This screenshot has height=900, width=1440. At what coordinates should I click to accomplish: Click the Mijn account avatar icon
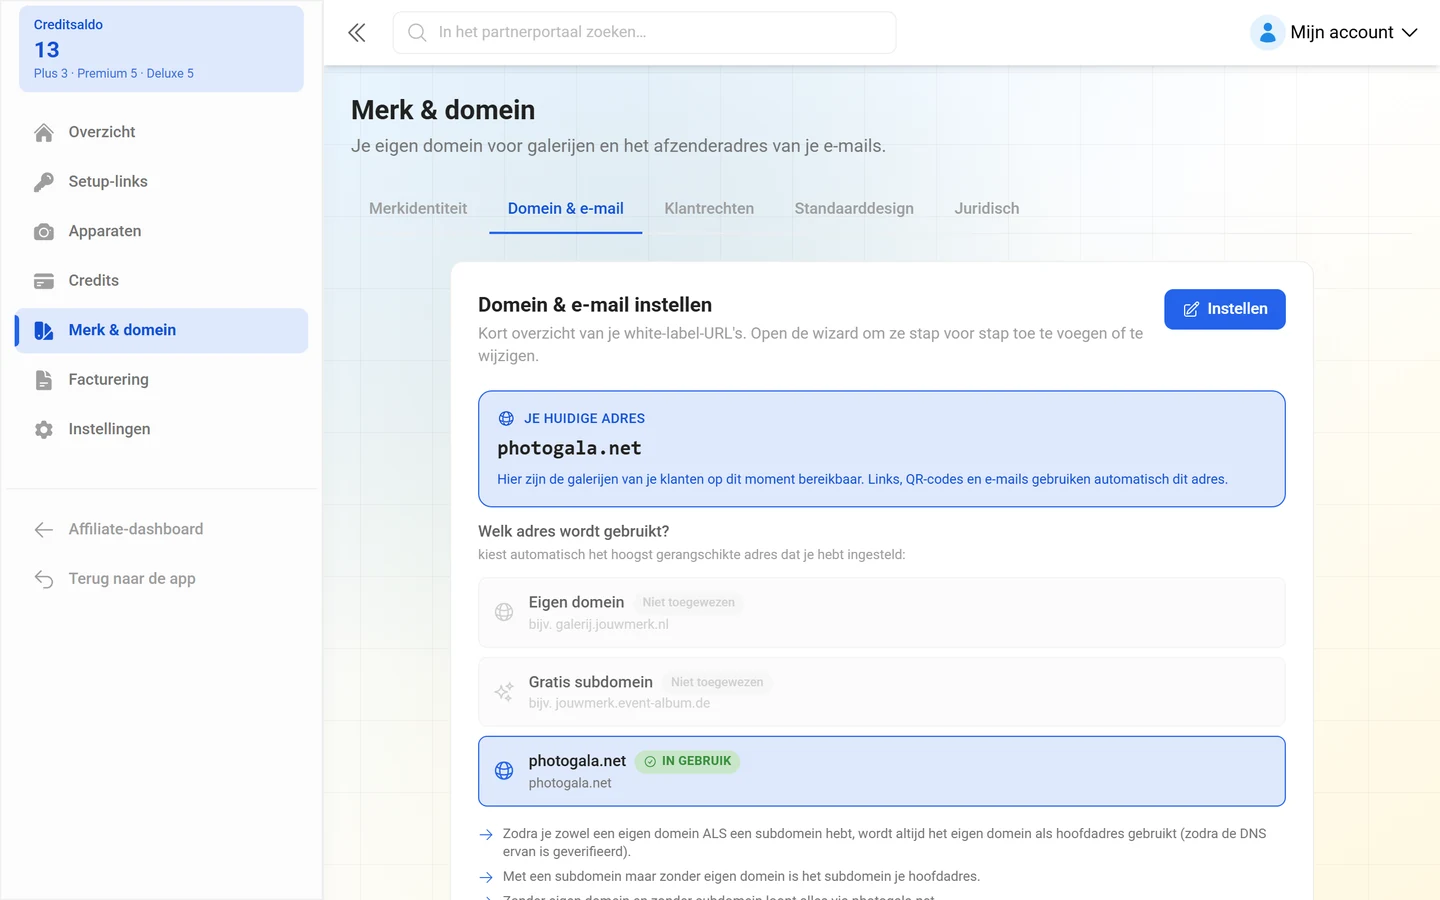1267,33
